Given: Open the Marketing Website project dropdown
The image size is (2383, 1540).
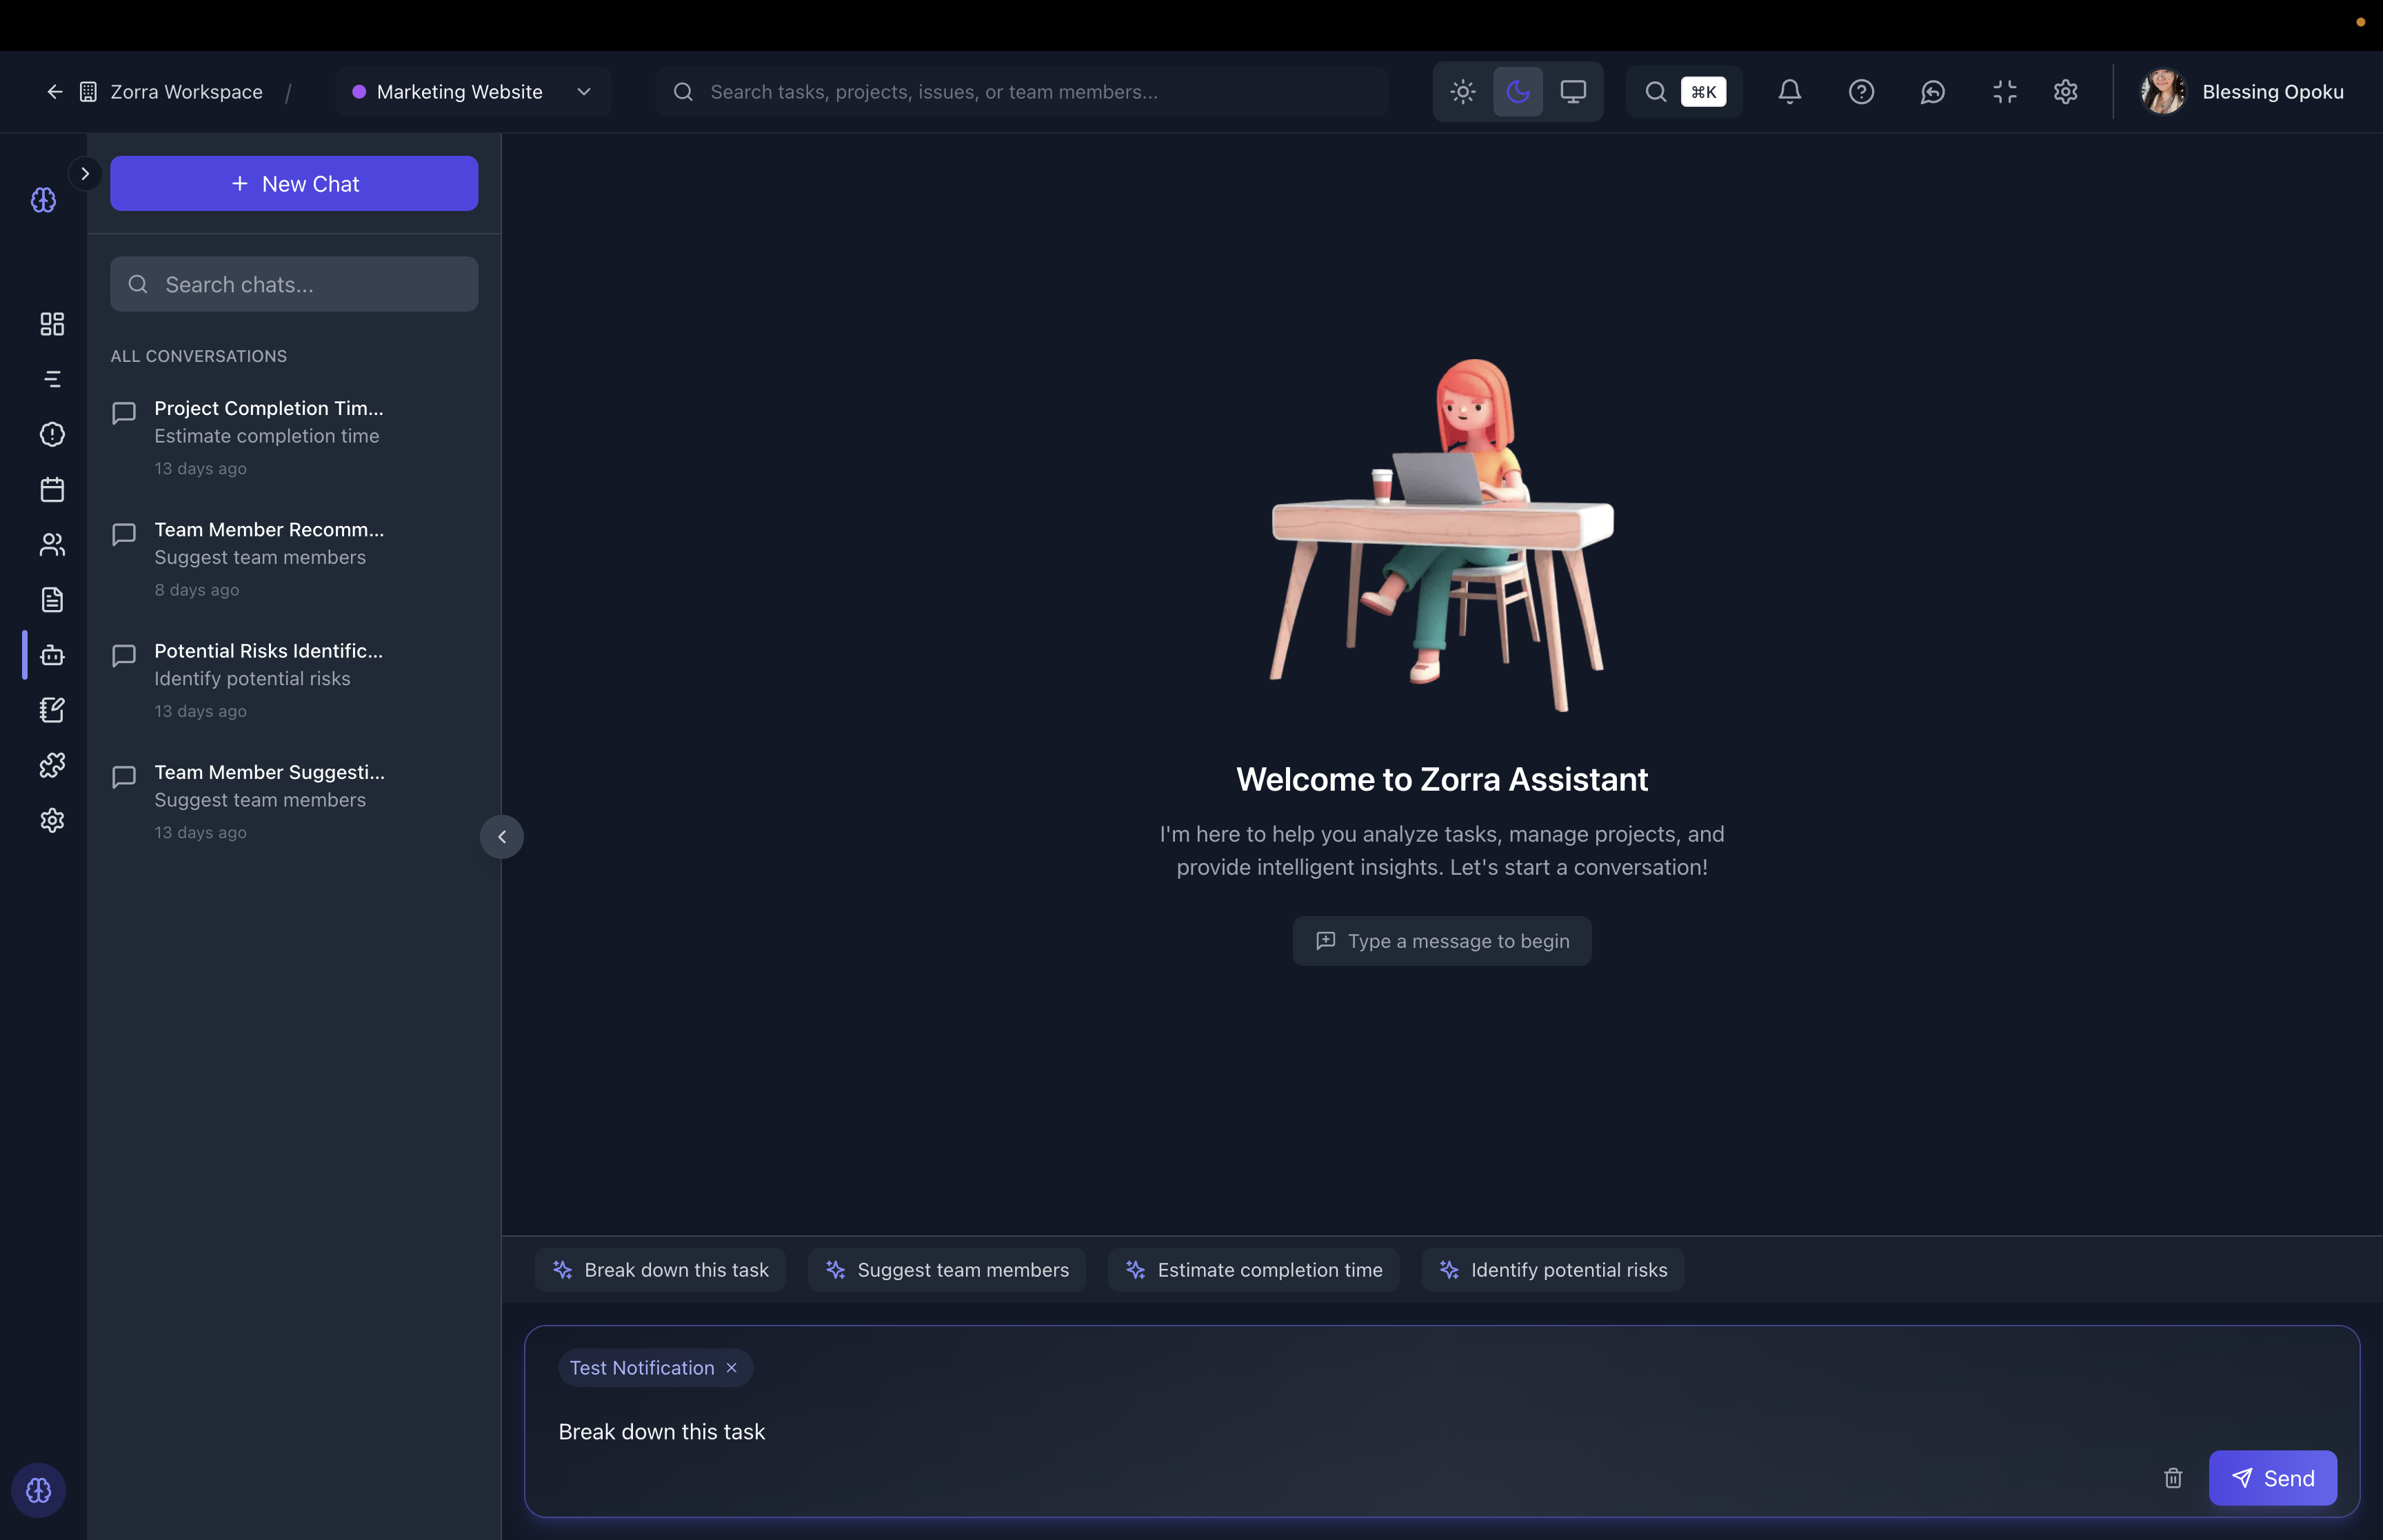Looking at the screenshot, I should pyautogui.click(x=473, y=92).
